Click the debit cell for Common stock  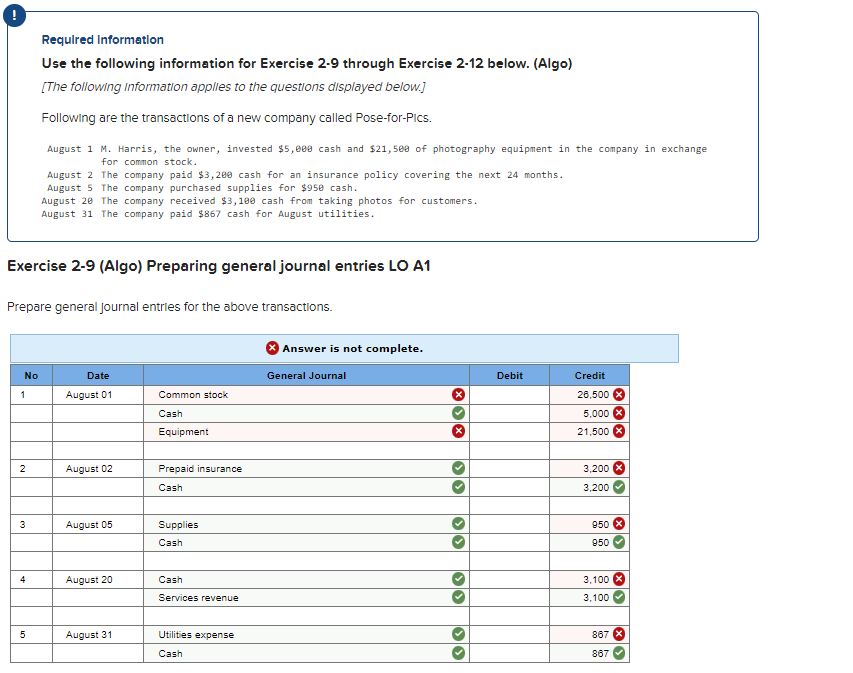(509, 394)
